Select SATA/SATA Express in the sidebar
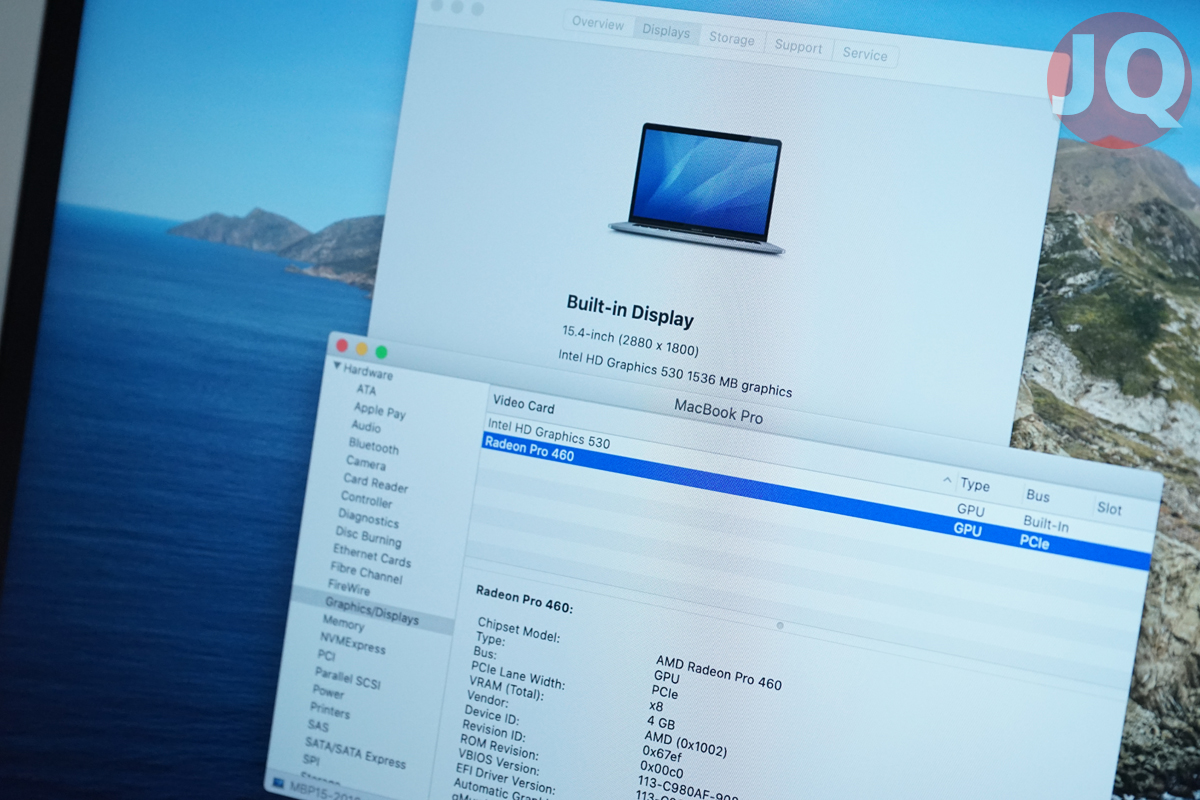Screen dimensions: 1200x800 pos(355,751)
